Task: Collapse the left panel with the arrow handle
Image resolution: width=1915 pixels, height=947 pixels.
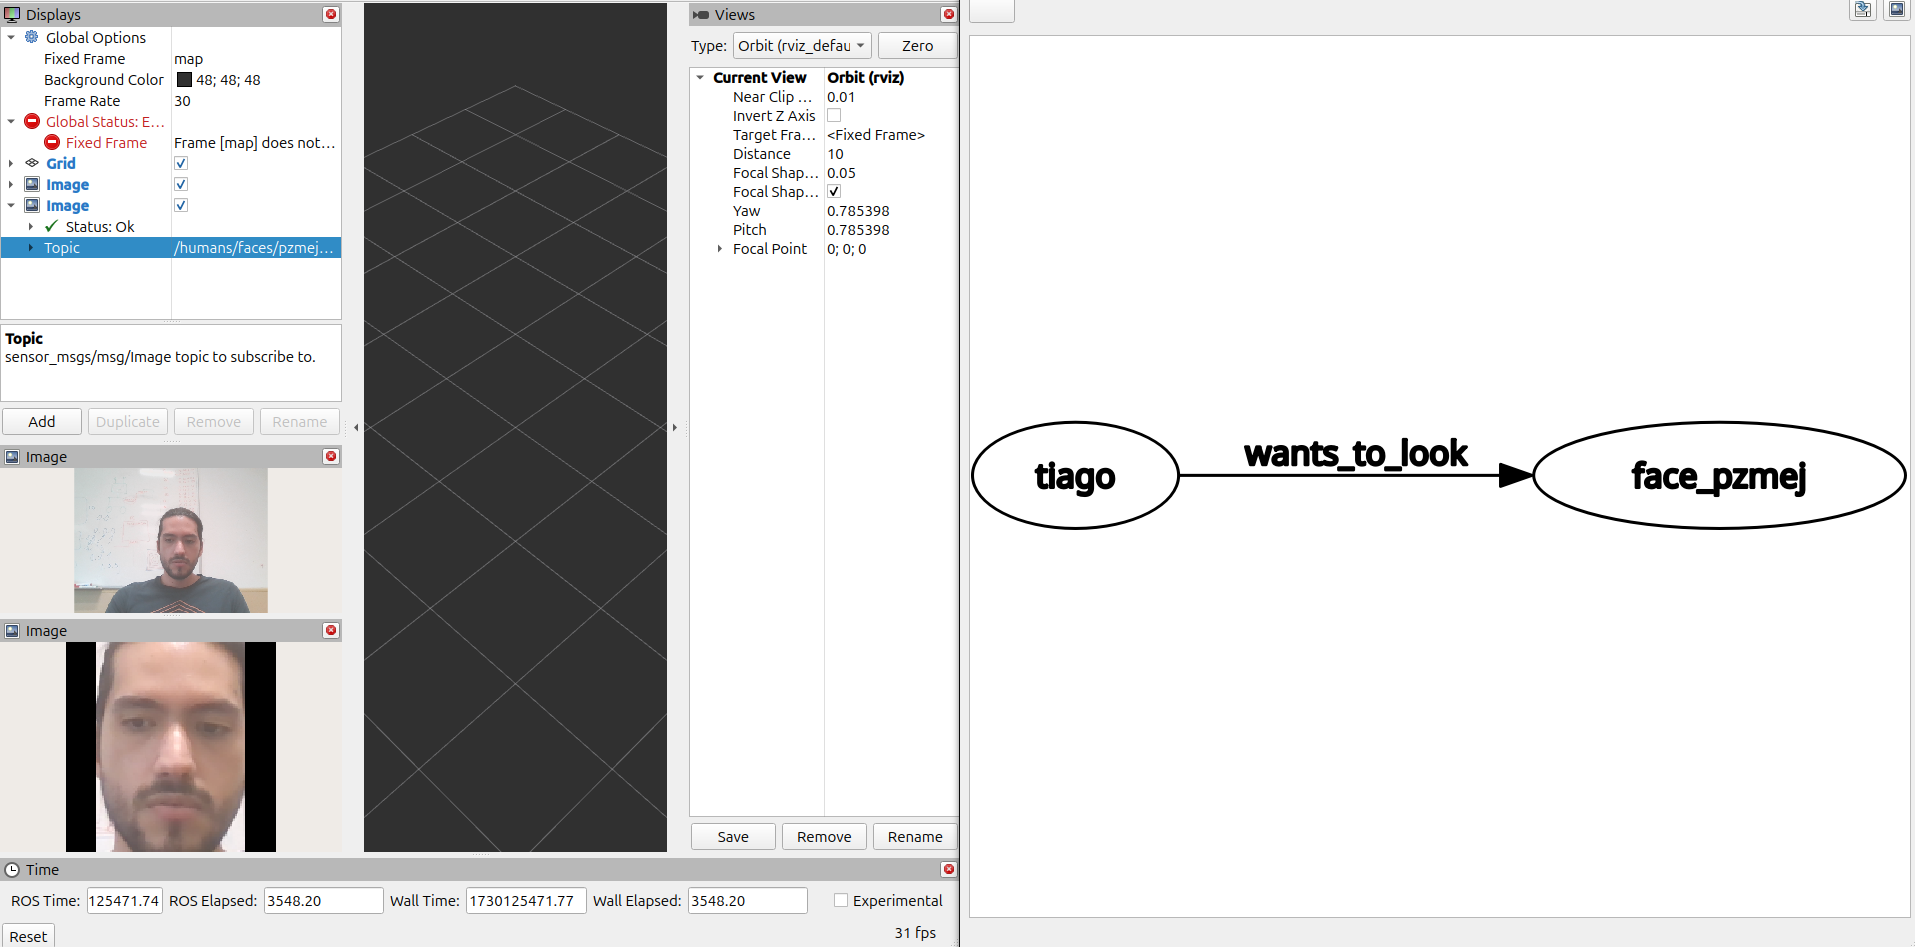Action: point(356,427)
